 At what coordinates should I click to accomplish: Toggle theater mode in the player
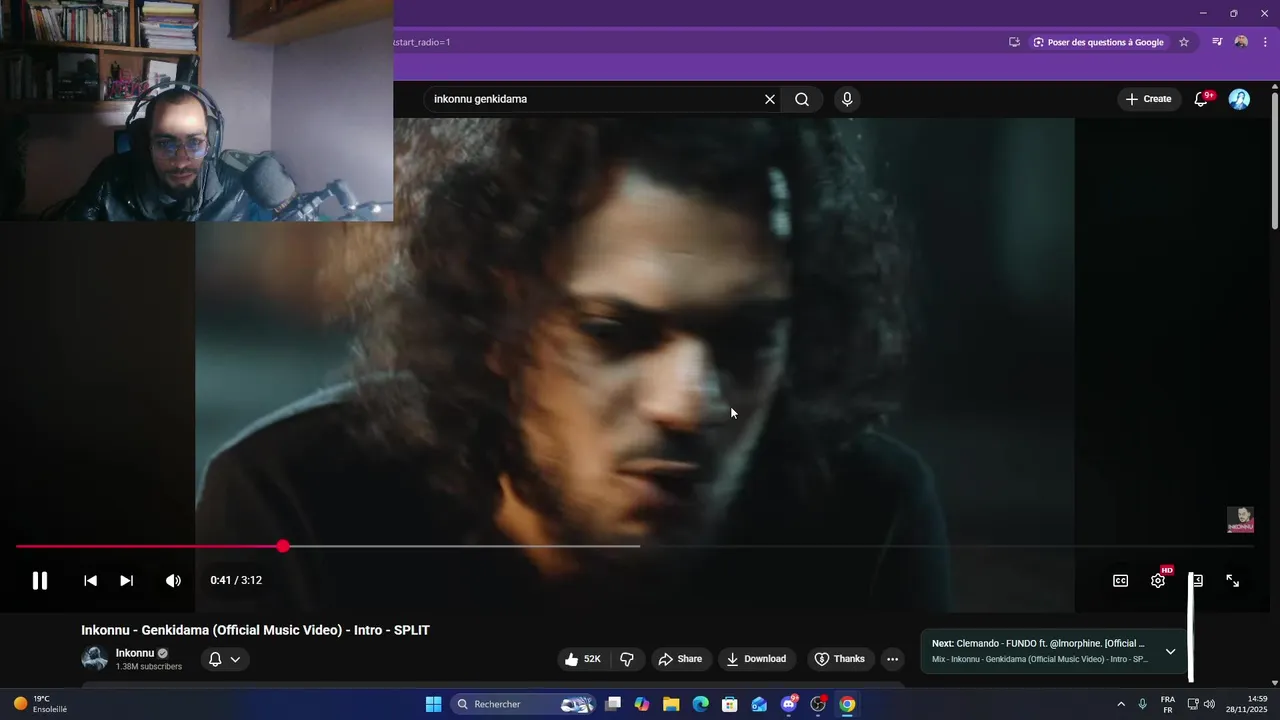coord(1197,581)
